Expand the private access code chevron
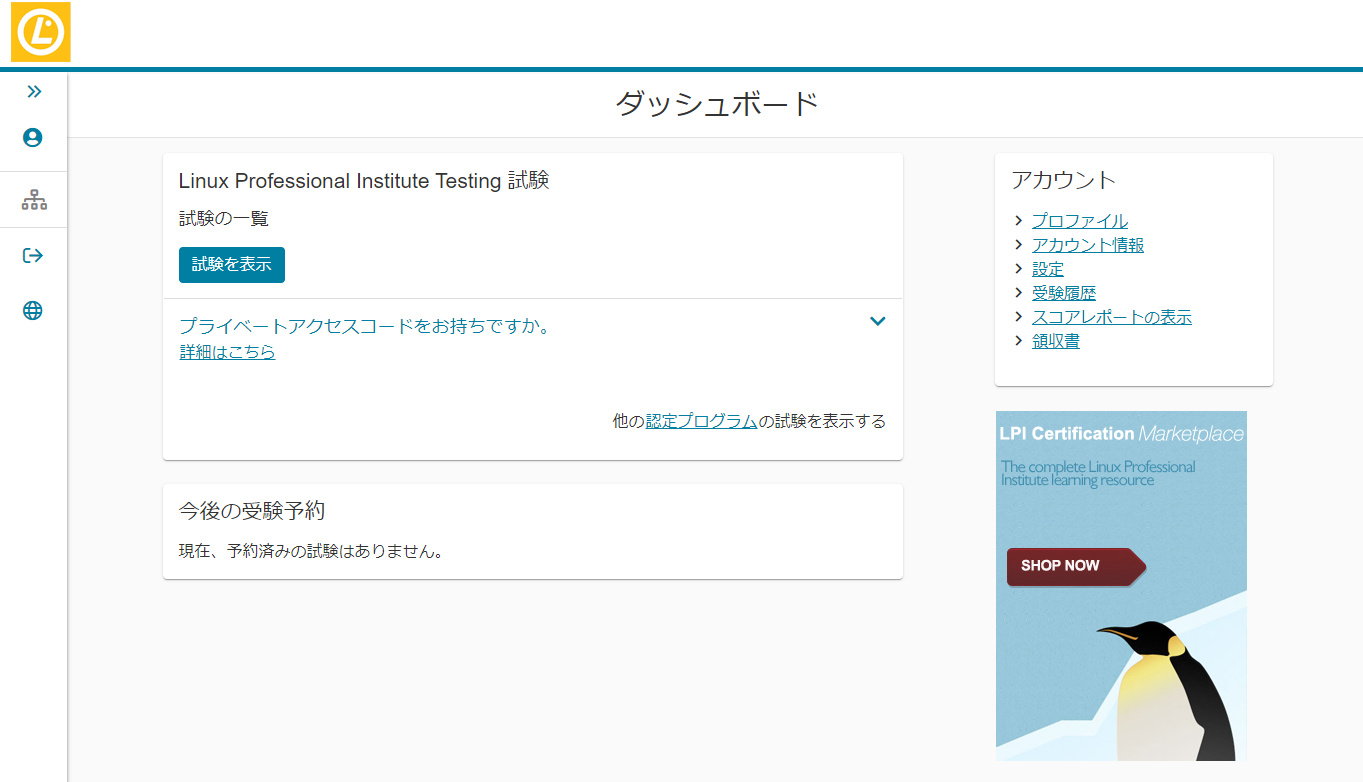 coord(878,321)
